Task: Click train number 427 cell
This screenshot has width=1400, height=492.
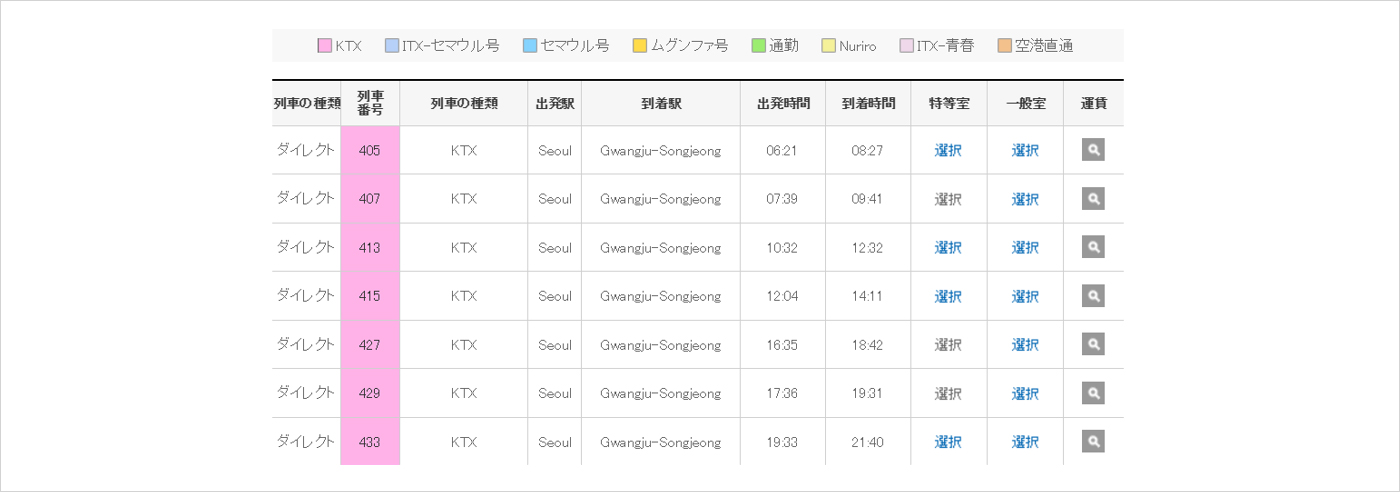Action: (x=370, y=344)
